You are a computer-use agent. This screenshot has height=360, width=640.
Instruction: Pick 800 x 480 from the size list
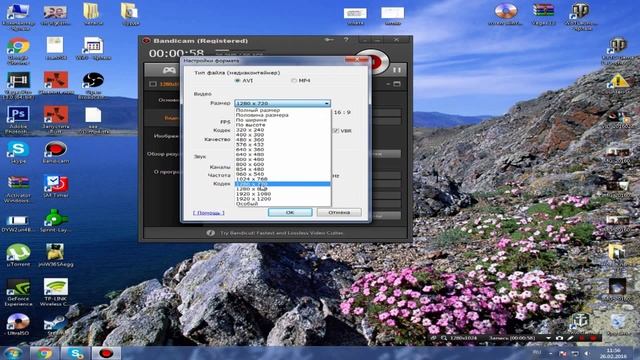[x=282, y=159]
